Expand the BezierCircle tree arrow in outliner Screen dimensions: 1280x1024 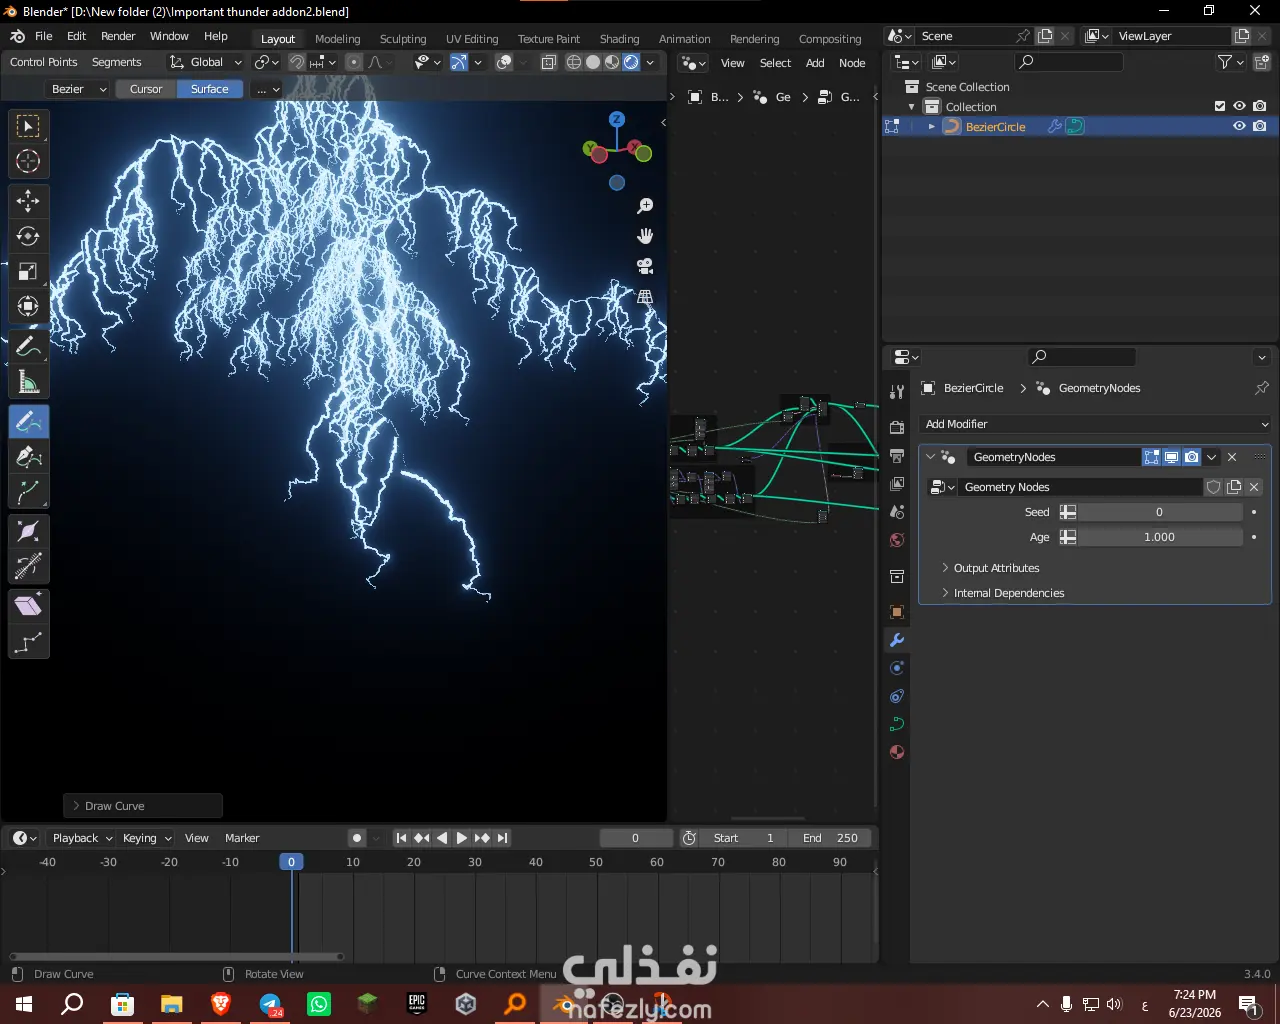(932, 127)
